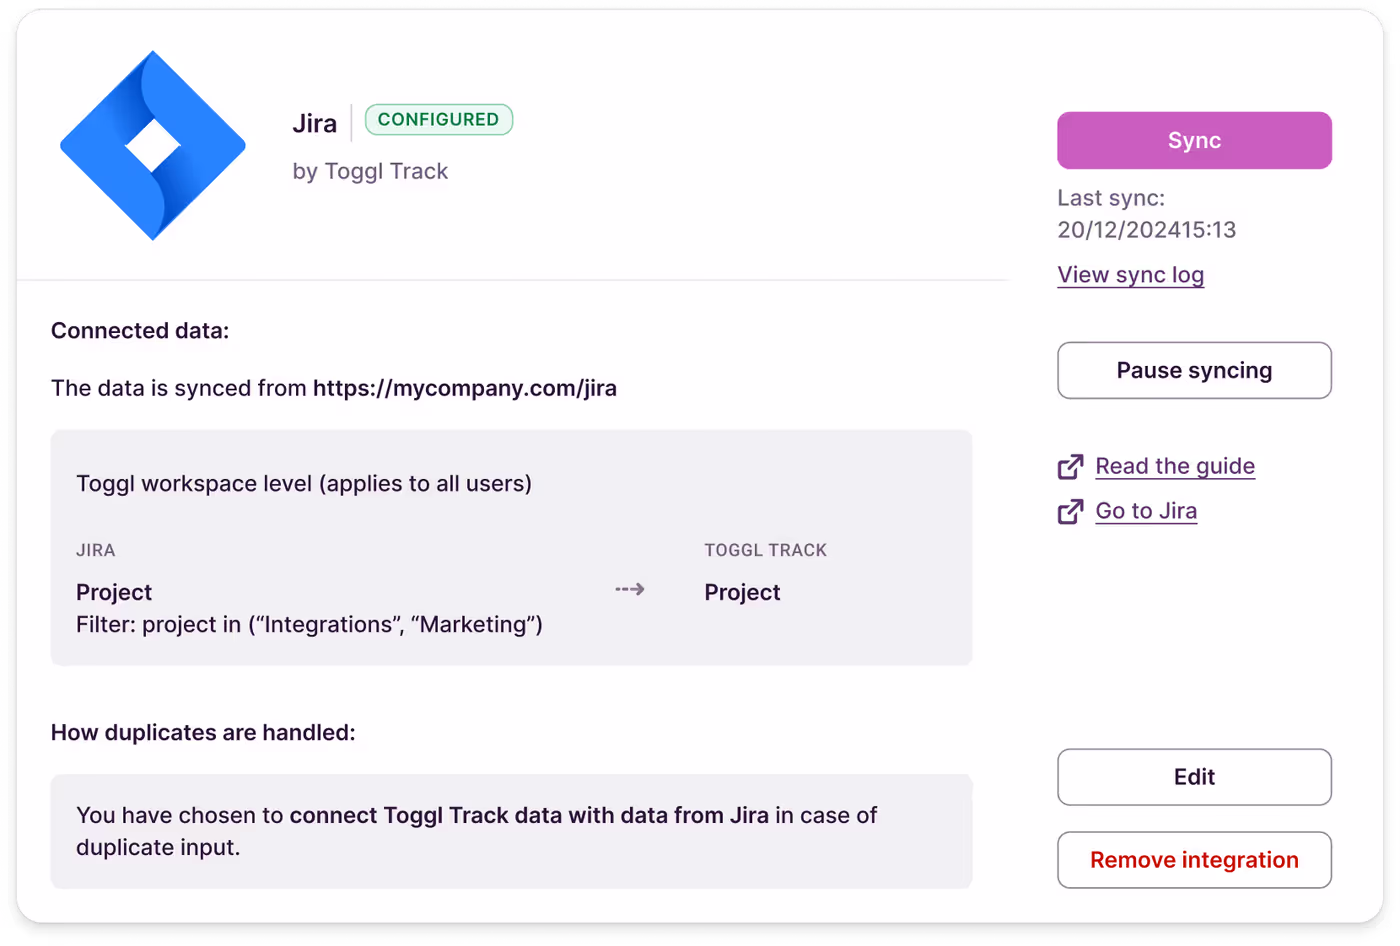Click the Jira integration title
The height and width of the screenshot is (946, 1400).
(315, 123)
